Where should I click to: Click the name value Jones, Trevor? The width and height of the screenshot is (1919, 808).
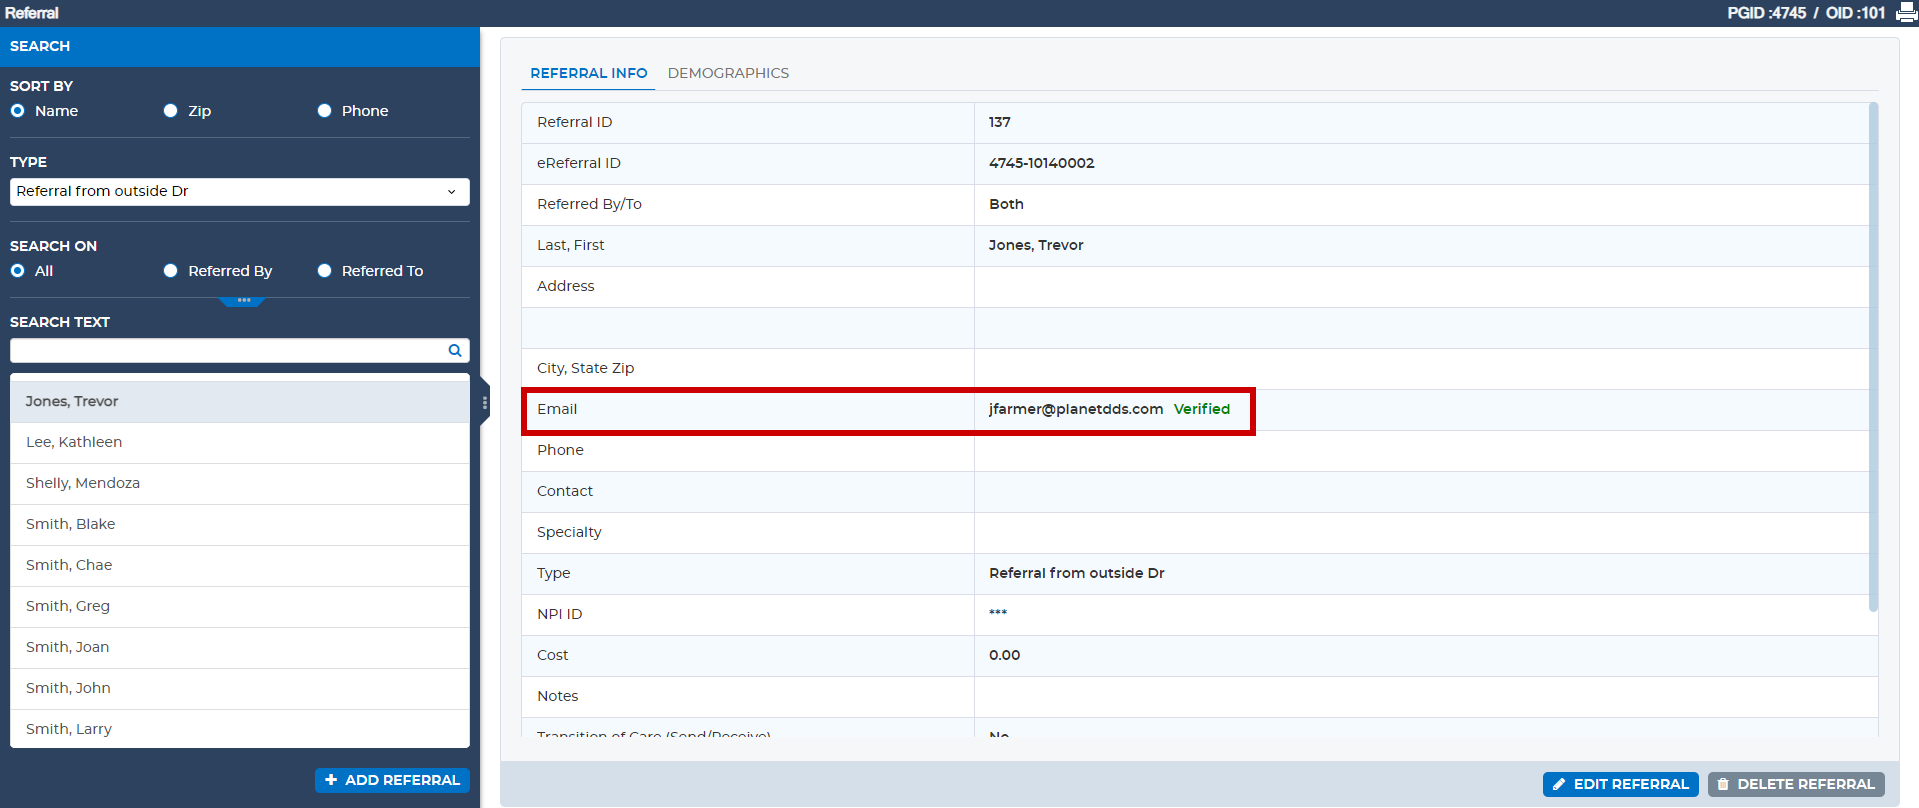[x=1036, y=245]
